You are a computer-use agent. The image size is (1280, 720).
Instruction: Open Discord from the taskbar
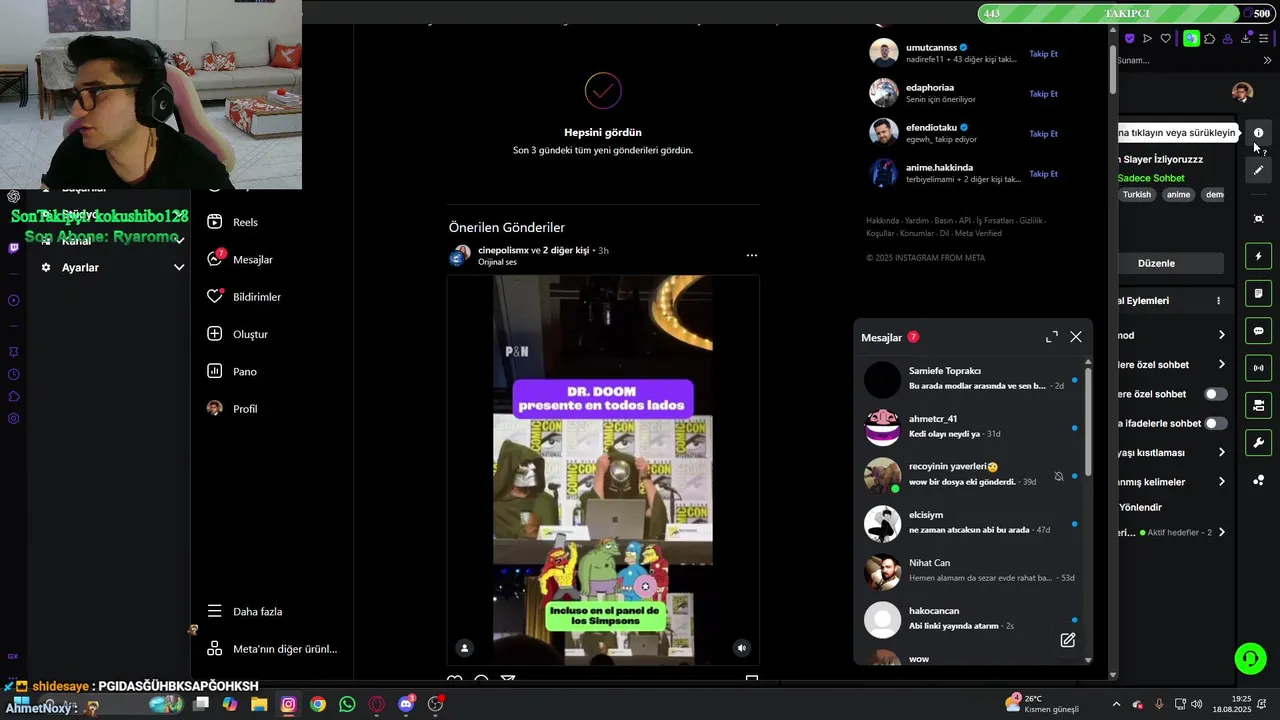(x=406, y=704)
